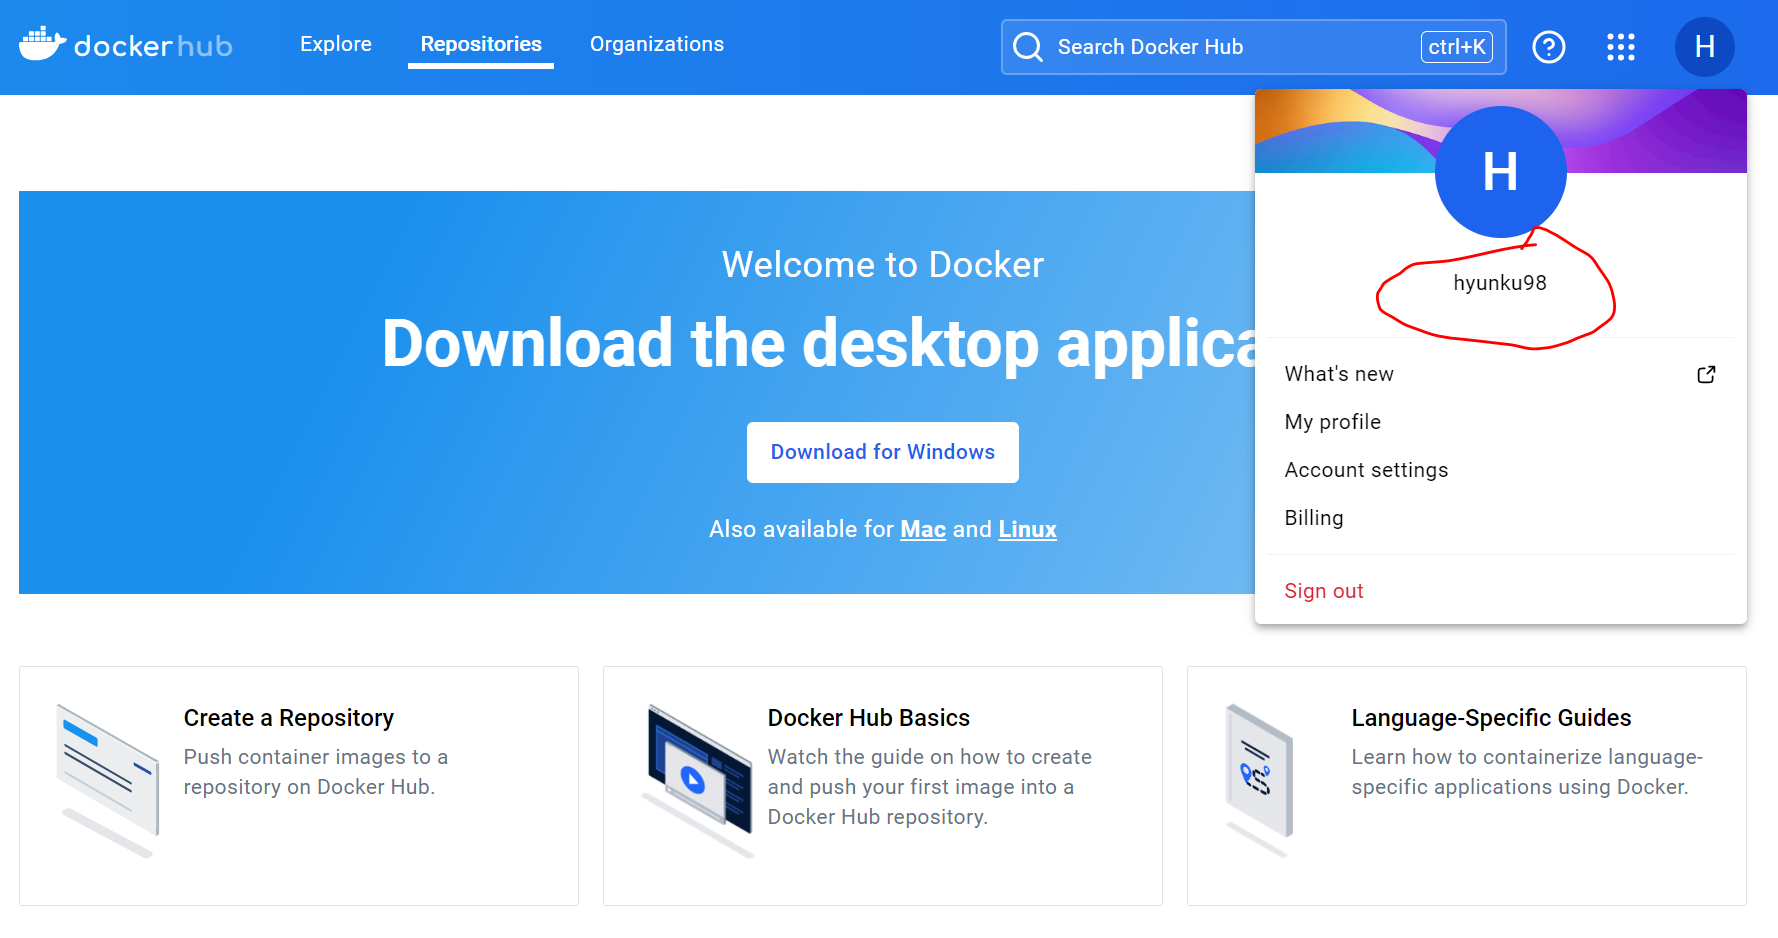This screenshot has height=938, width=1778.
Task: Open Account settings
Action: (x=1366, y=469)
